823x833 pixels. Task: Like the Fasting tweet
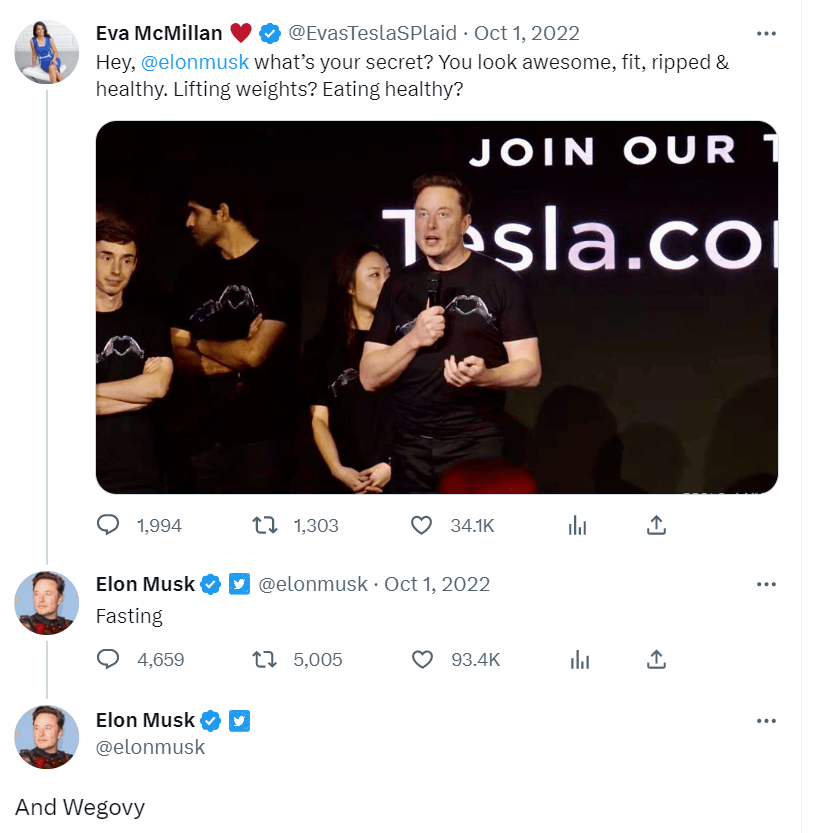(422, 659)
